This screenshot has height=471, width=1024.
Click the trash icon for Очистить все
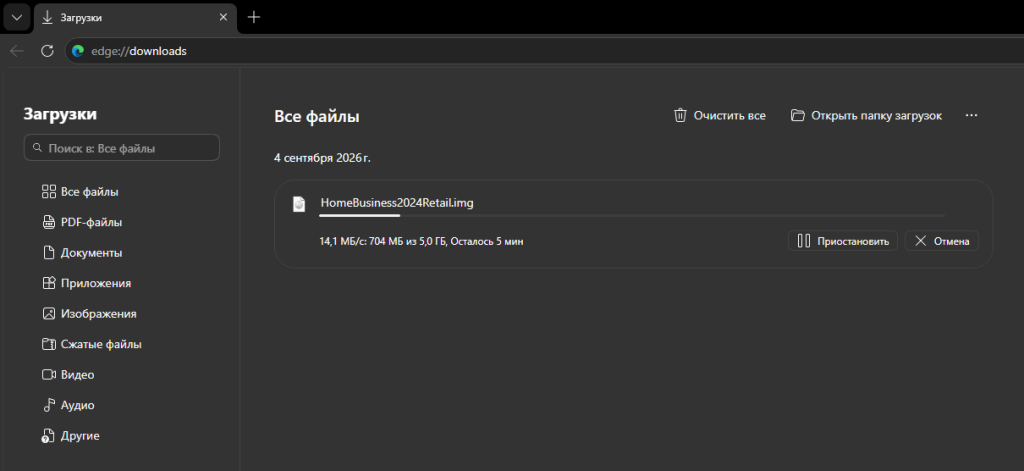(x=680, y=116)
